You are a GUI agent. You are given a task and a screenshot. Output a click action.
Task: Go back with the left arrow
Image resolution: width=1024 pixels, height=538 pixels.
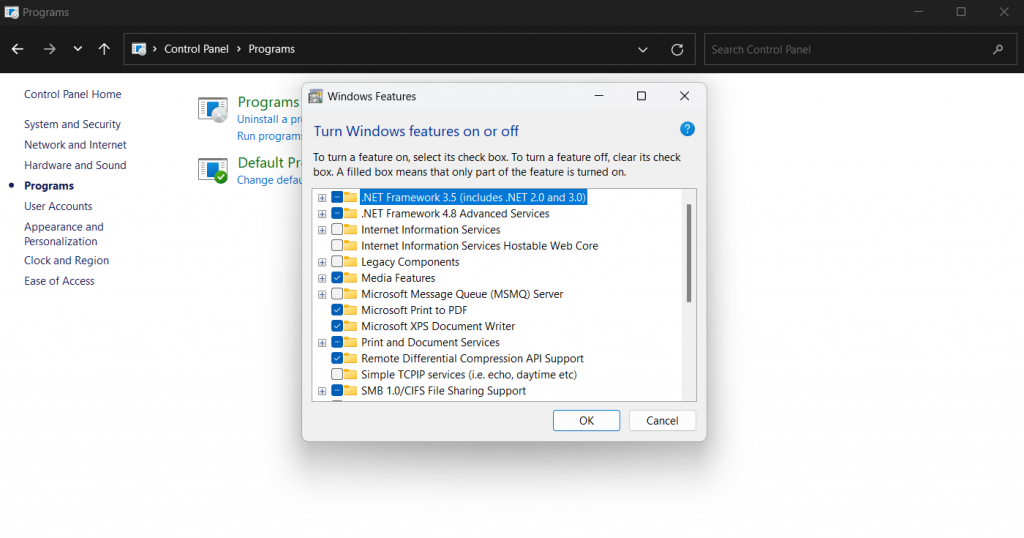(x=18, y=49)
